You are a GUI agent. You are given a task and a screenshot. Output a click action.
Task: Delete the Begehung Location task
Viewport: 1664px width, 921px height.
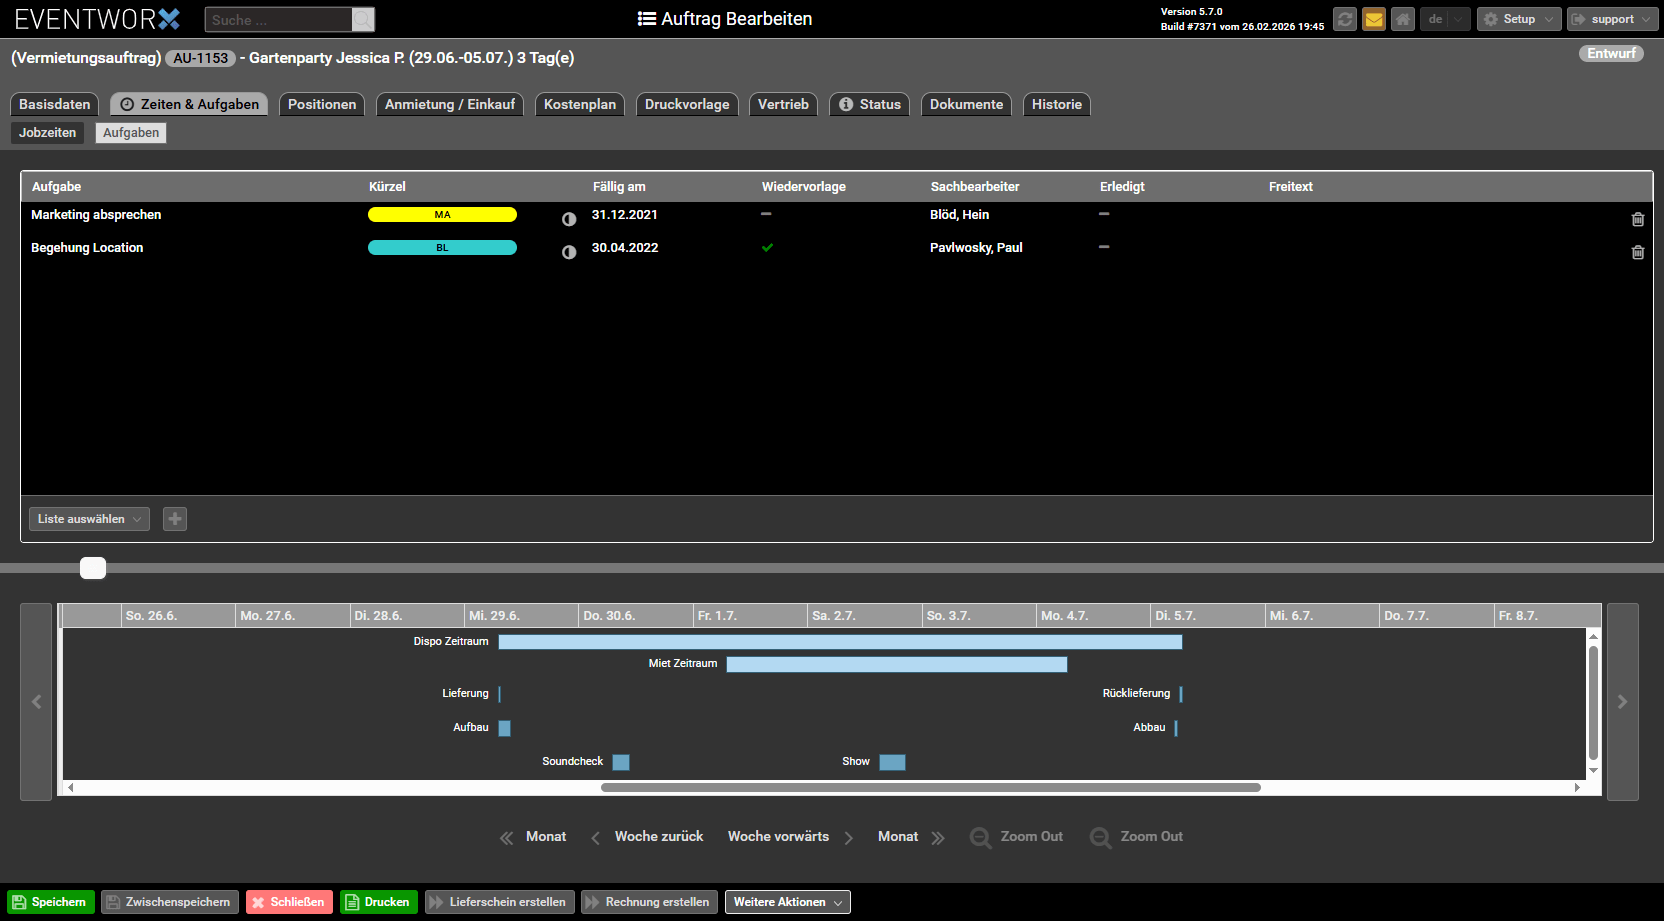tap(1637, 252)
